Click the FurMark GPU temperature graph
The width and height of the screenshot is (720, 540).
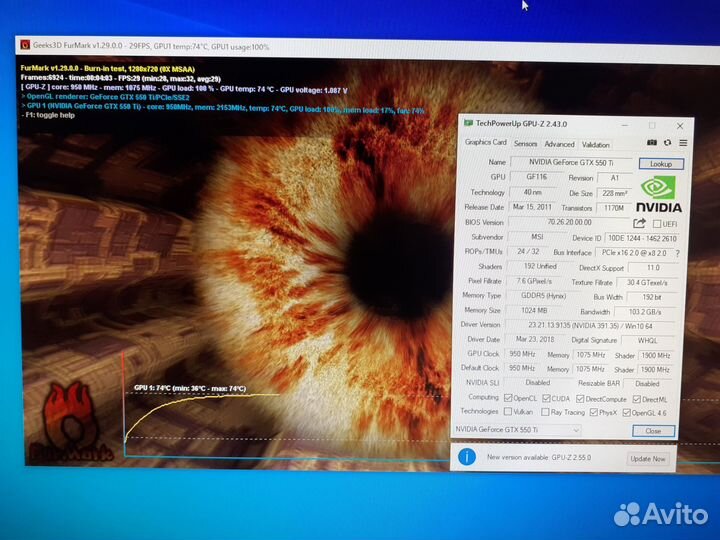tap(202, 403)
